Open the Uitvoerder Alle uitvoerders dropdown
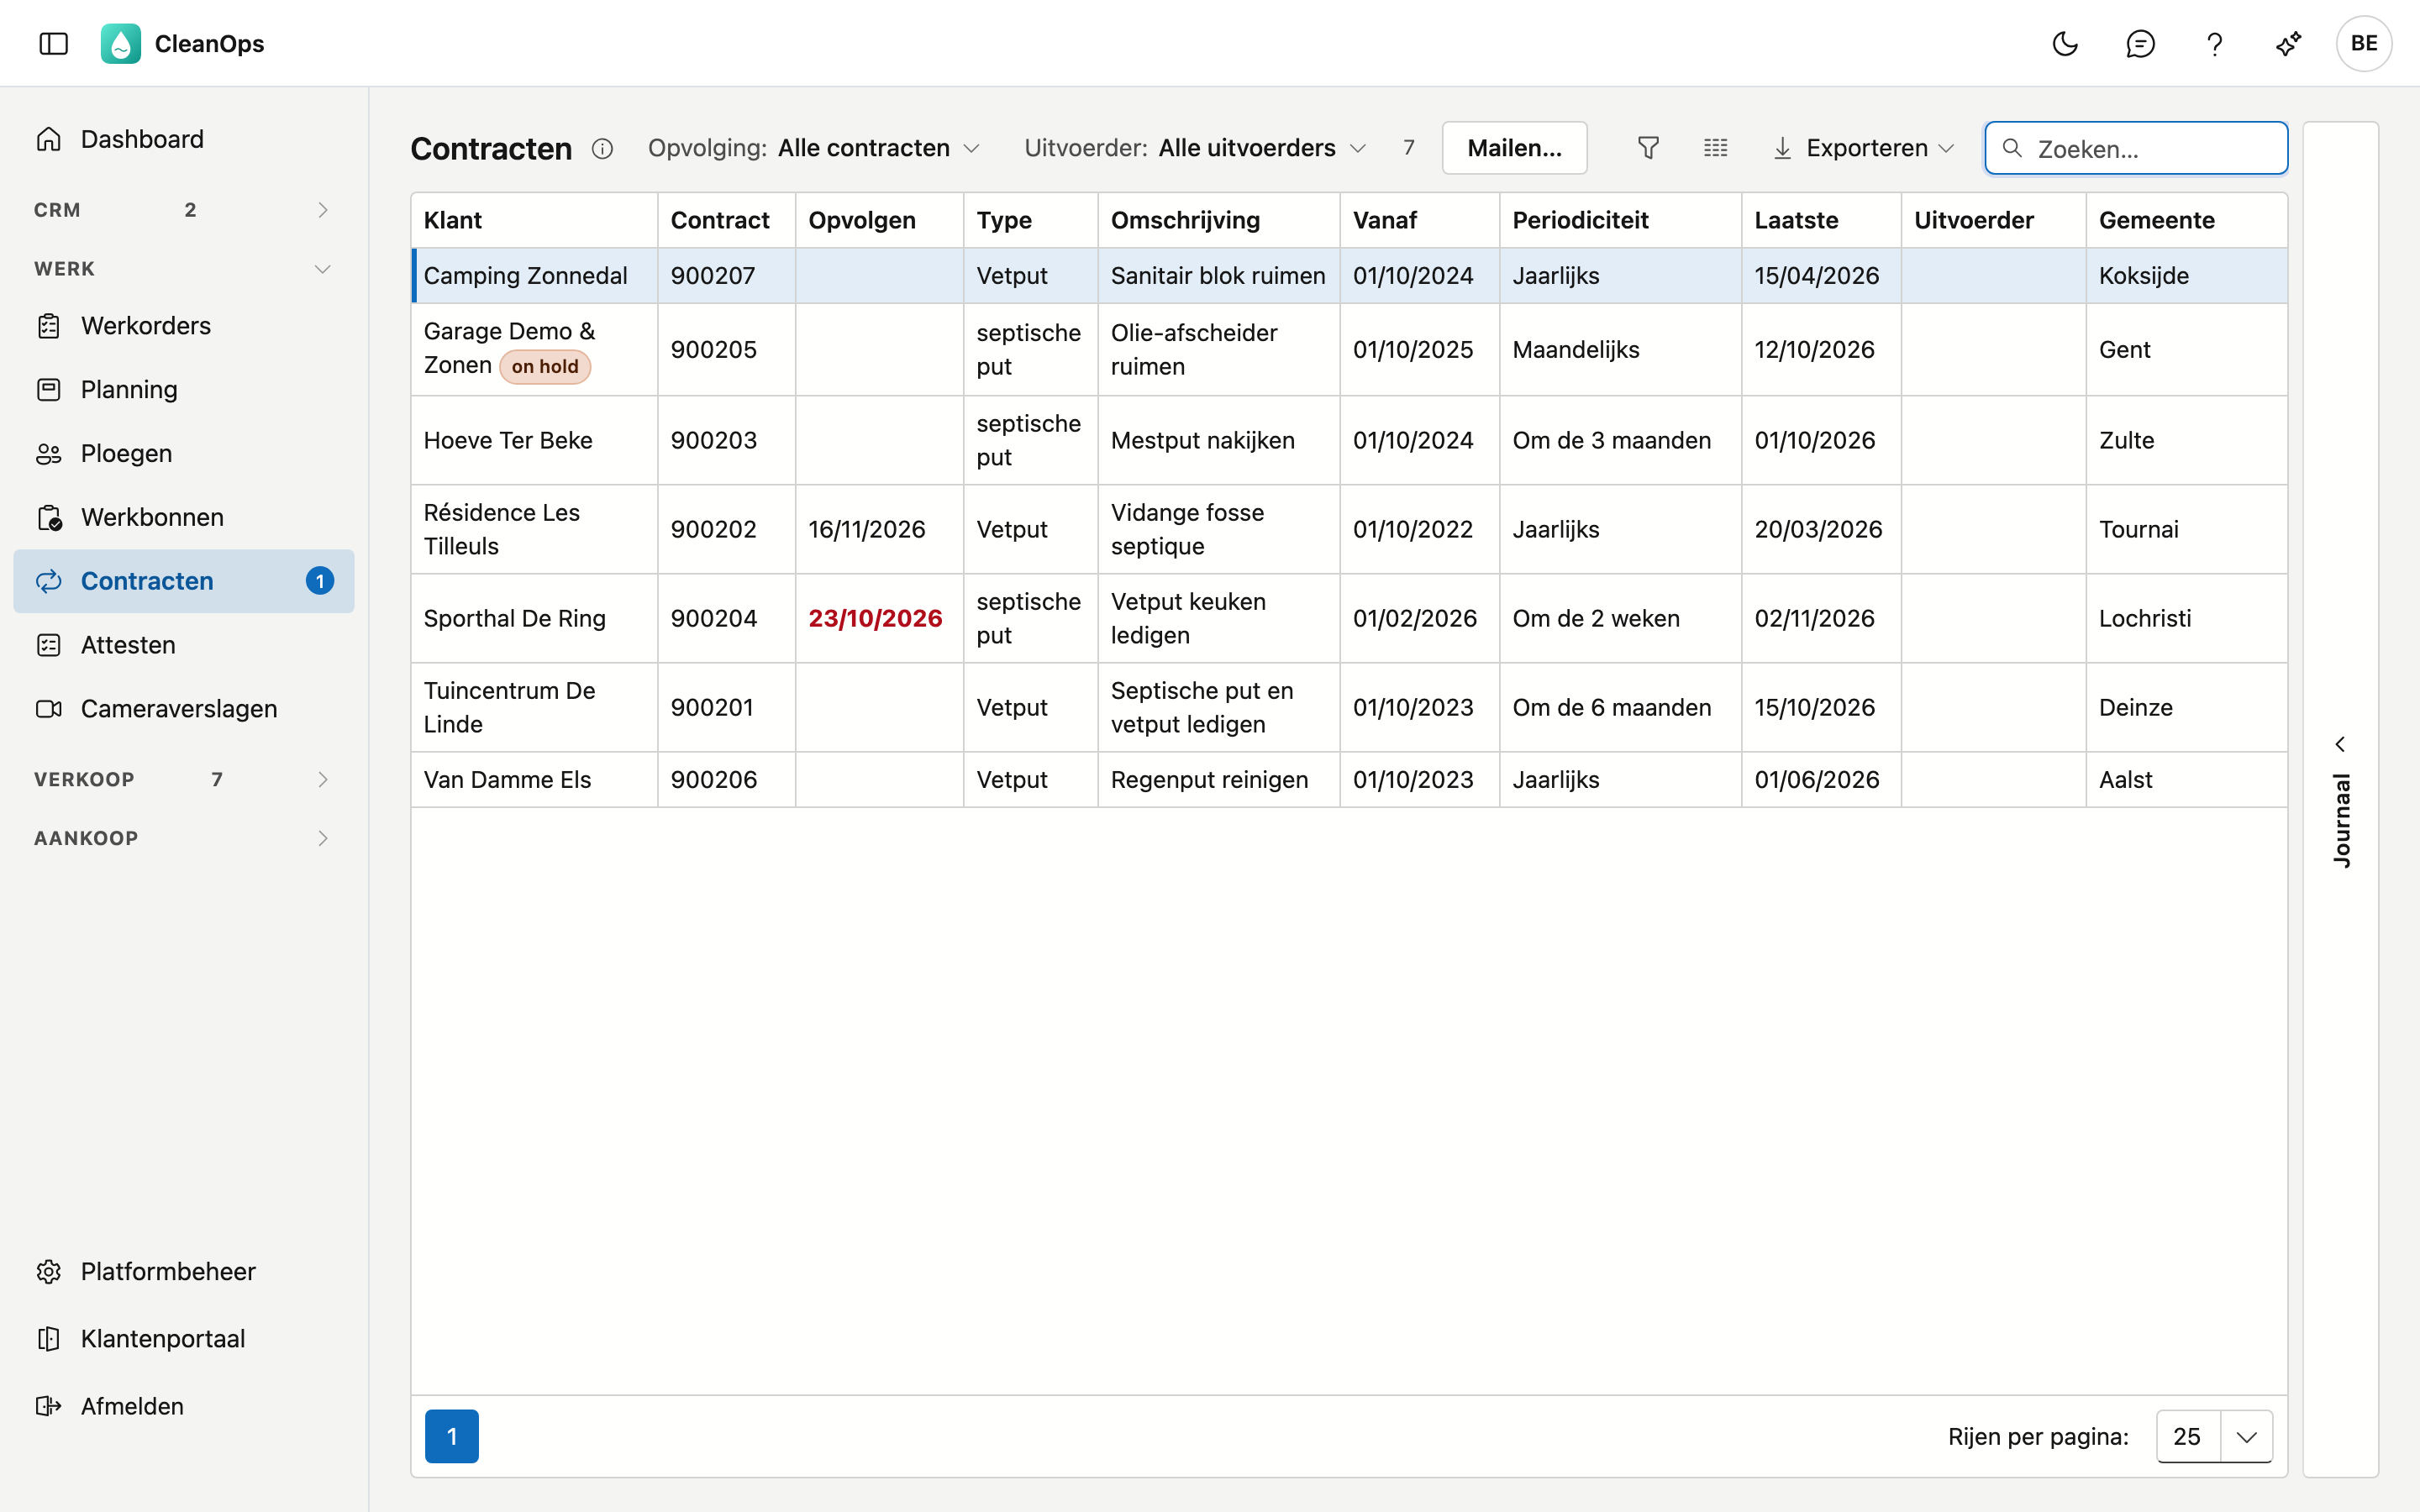This screenshot has height=1512, width=2420. pos(1196,148)
